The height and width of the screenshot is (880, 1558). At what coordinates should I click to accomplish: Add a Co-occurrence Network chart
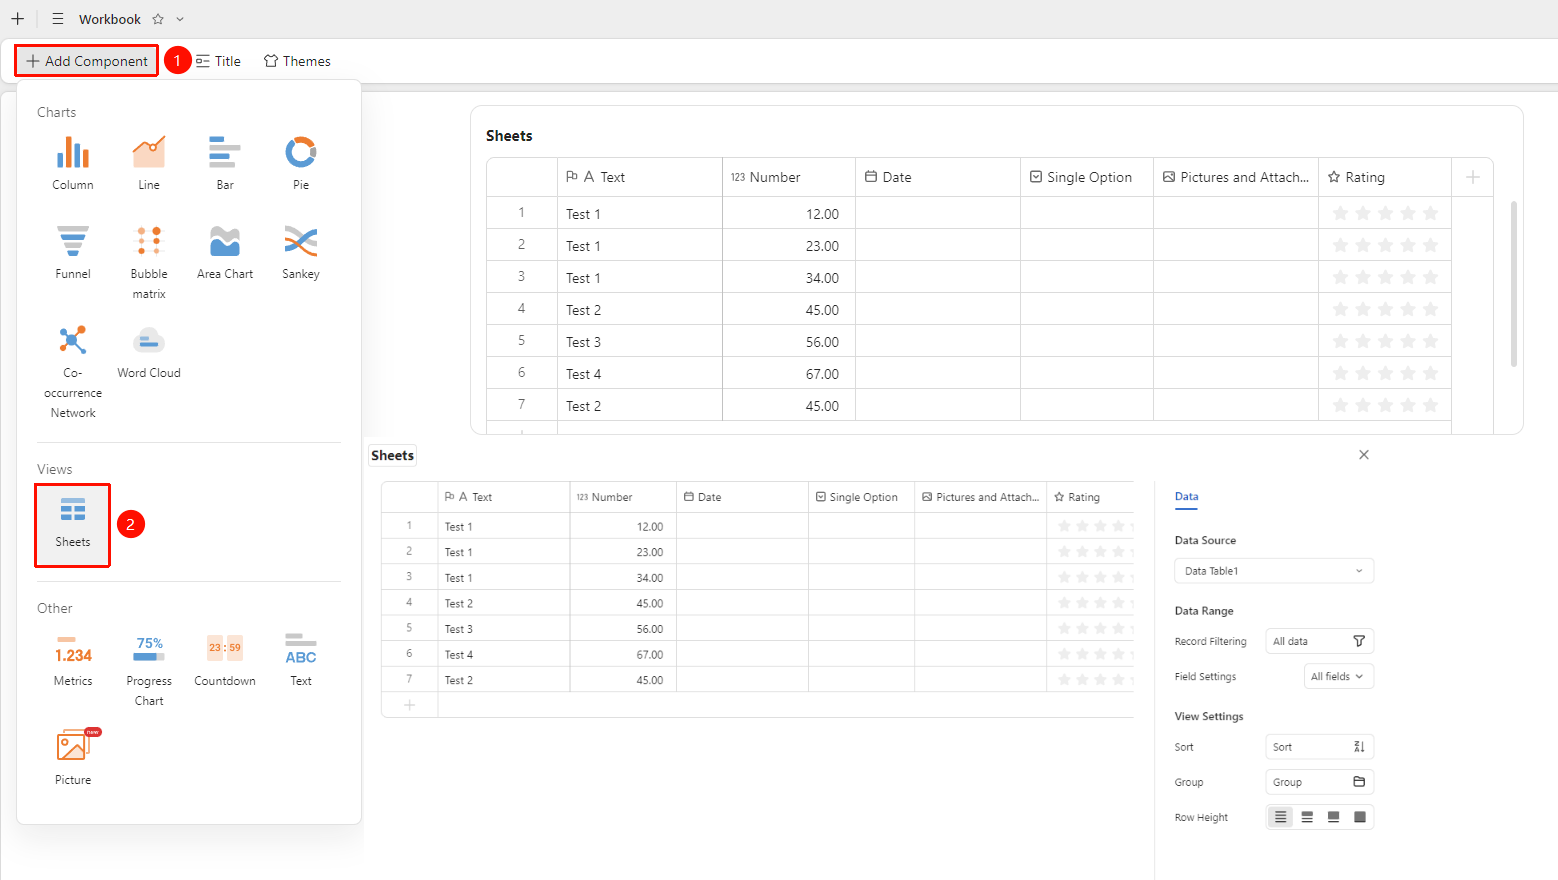[73, 371]
